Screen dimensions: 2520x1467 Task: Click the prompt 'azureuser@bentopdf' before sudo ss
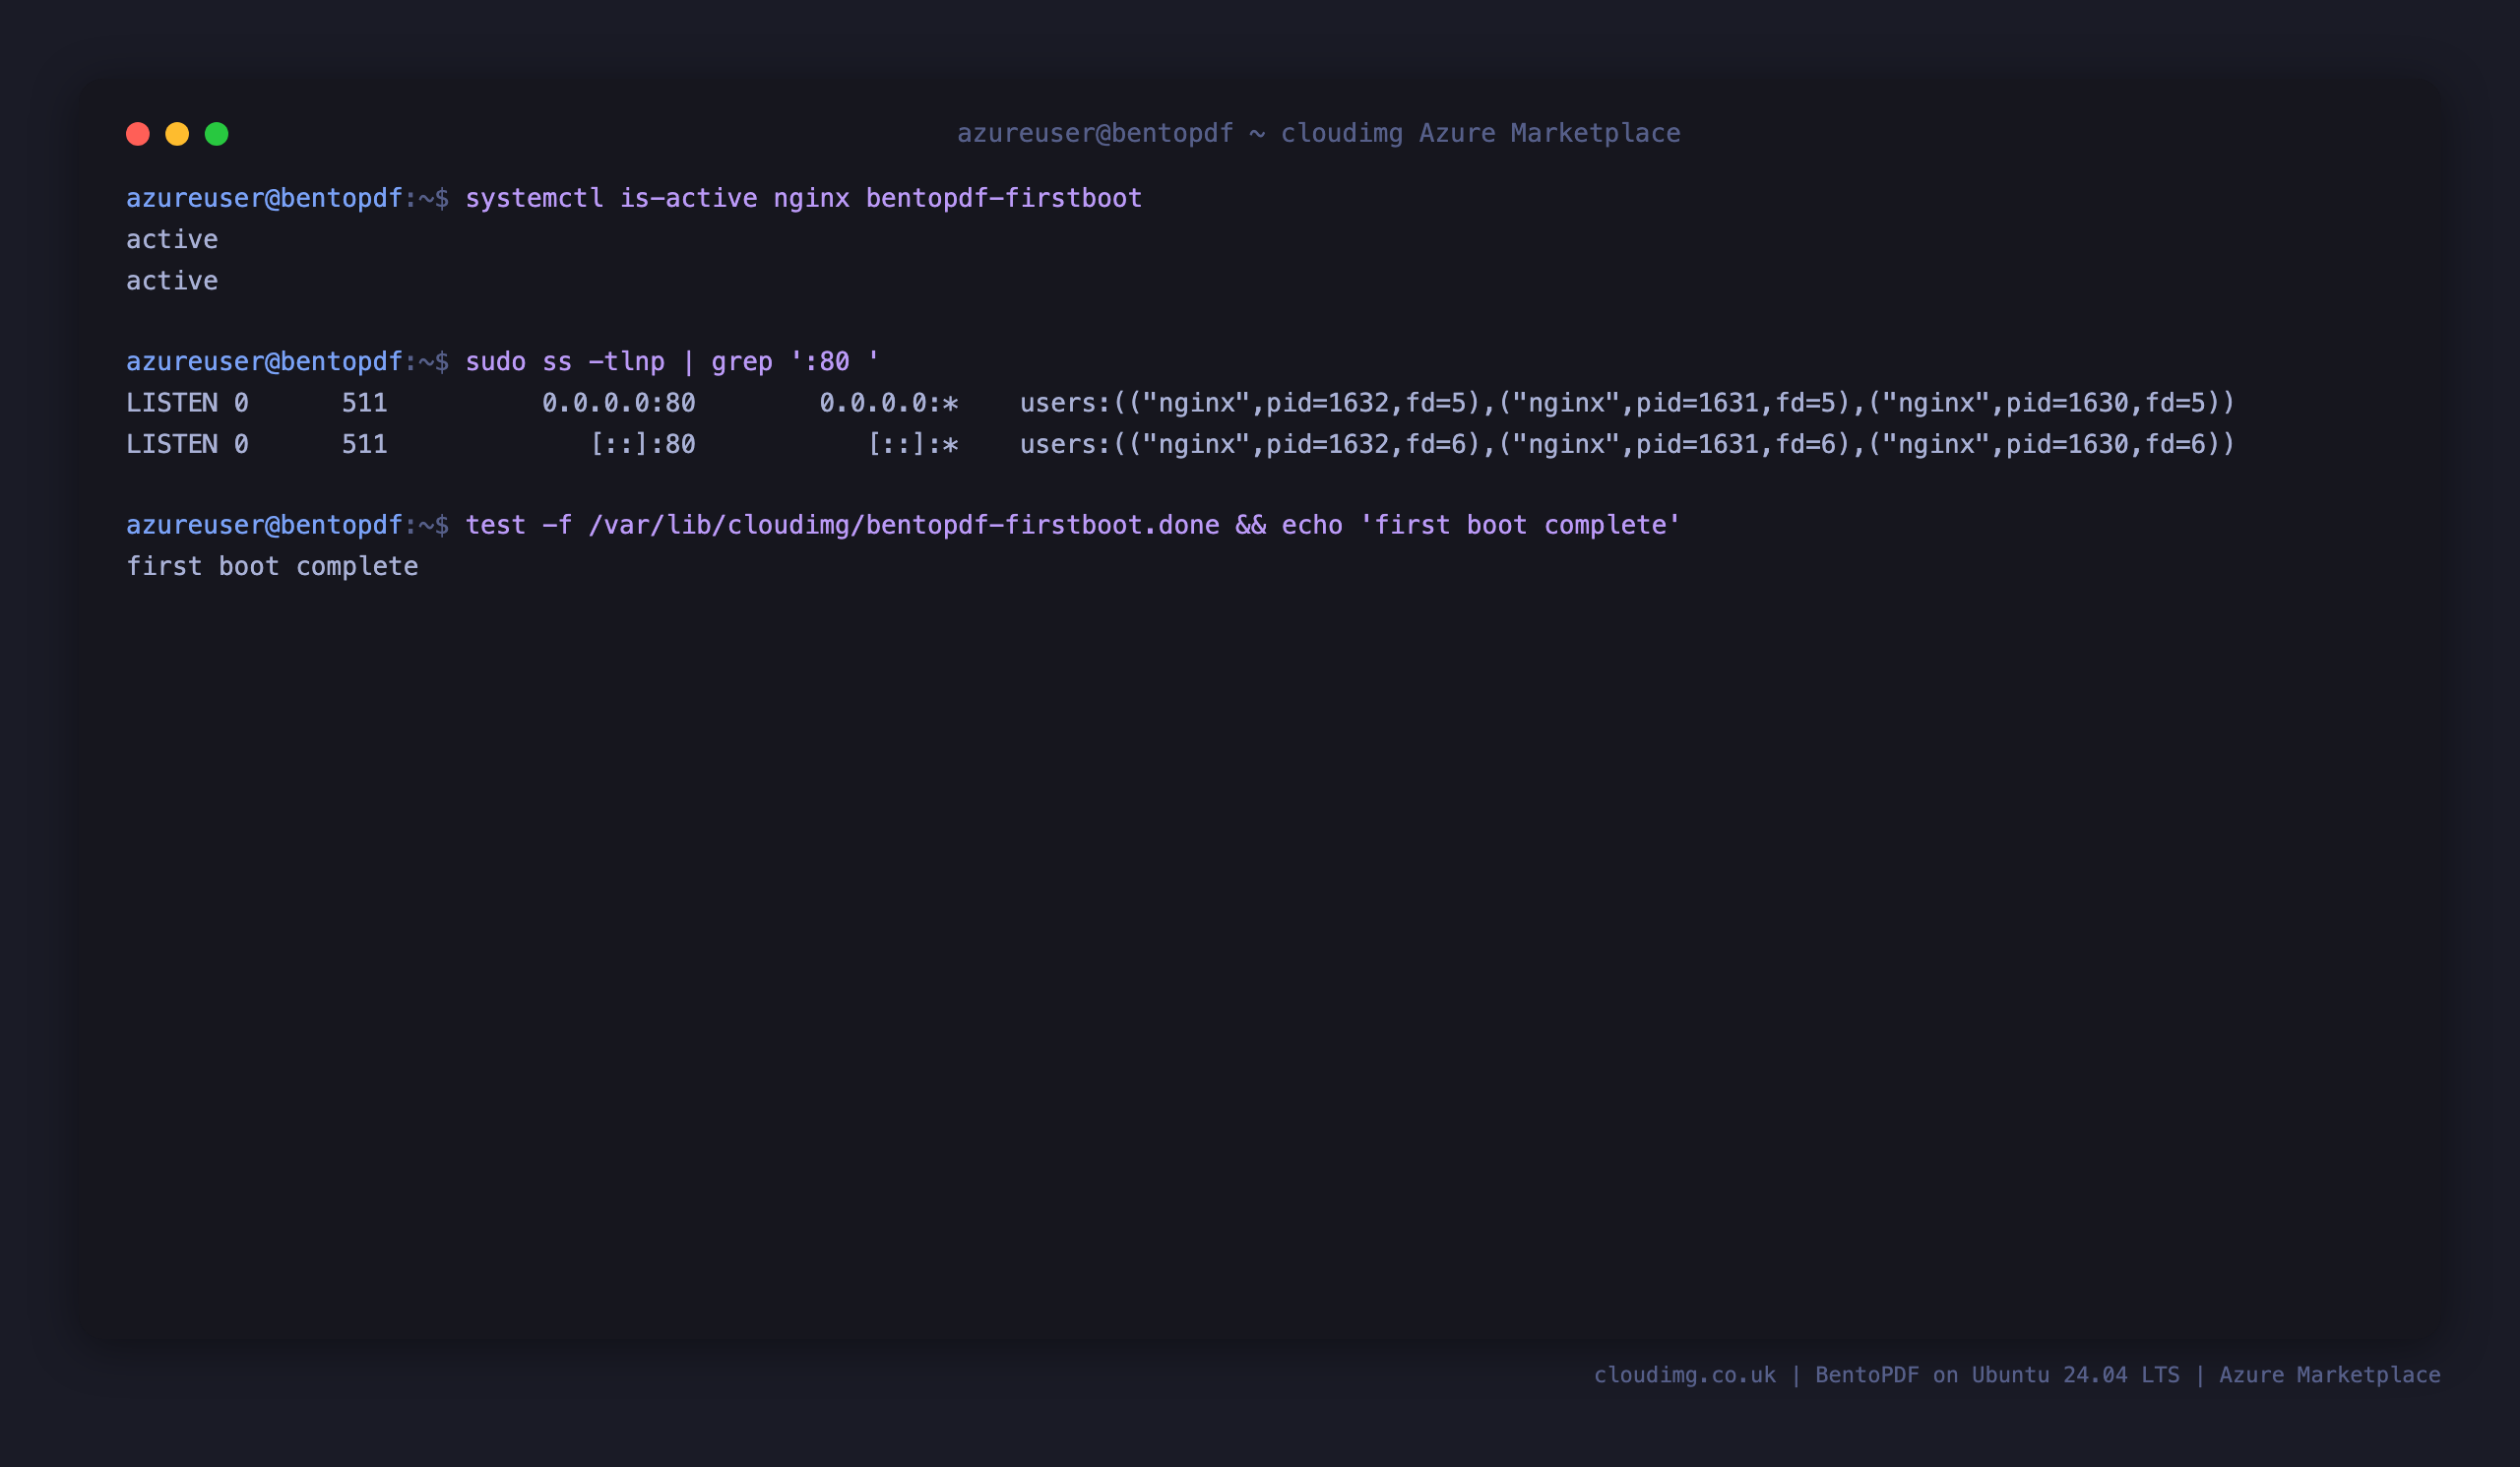[x=264, y=361]
